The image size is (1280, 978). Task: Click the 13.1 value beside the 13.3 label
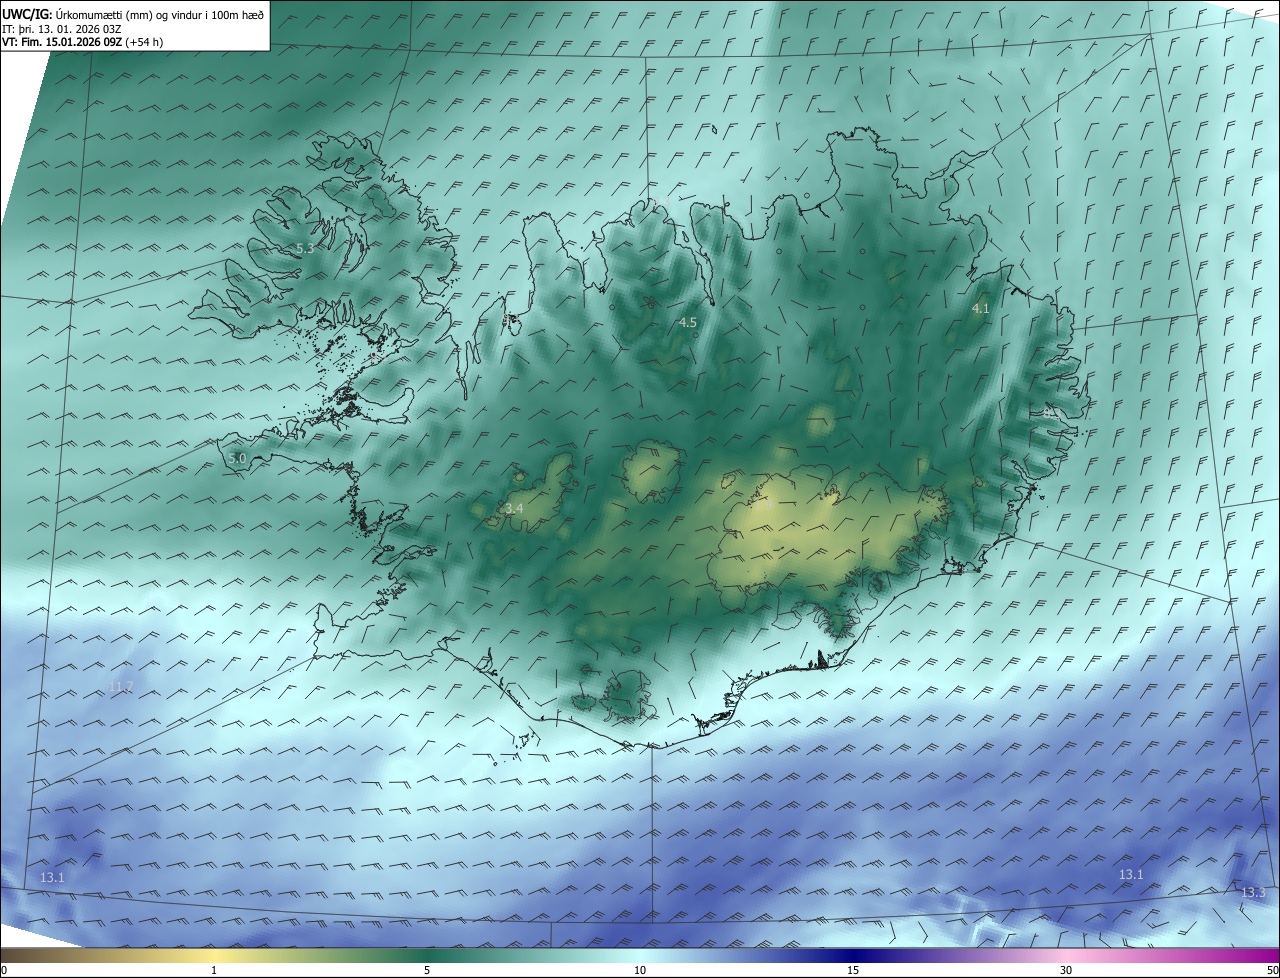tap(1131, 874)
